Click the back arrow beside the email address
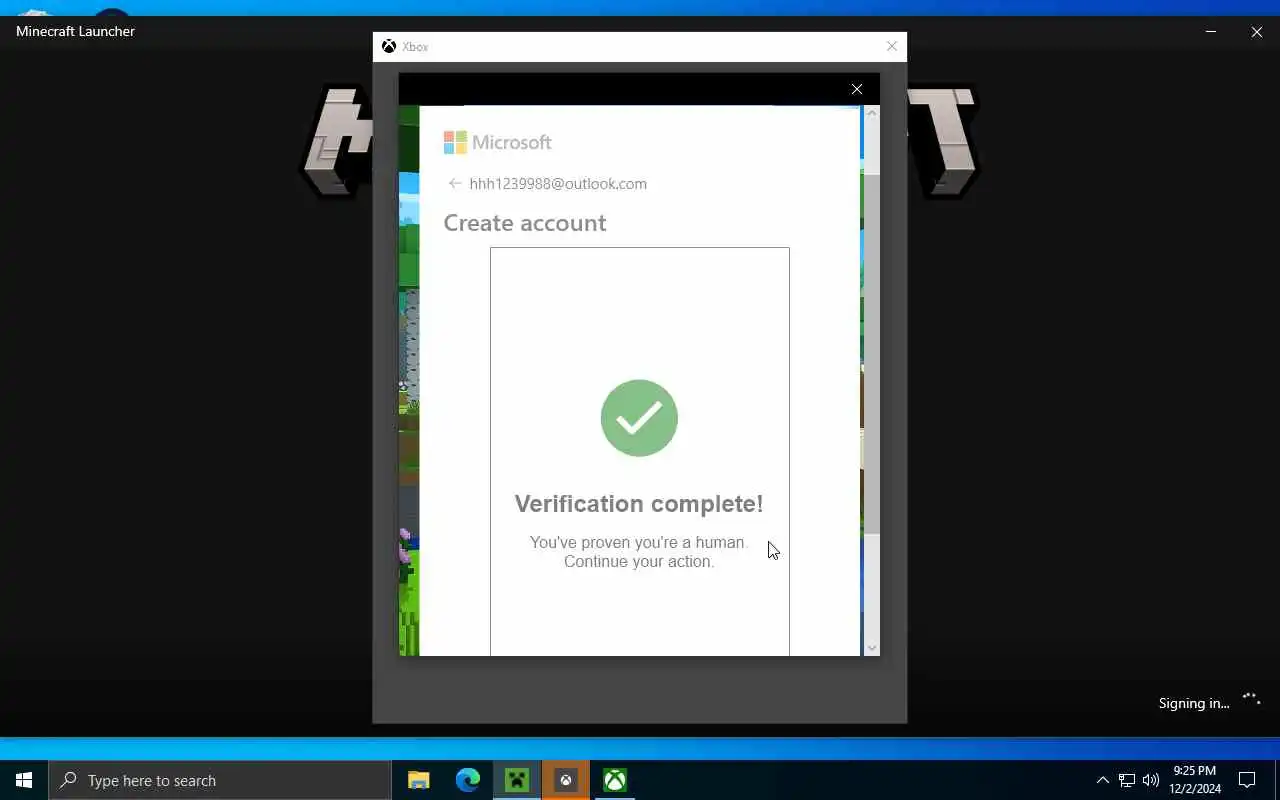 click(455, 184)
